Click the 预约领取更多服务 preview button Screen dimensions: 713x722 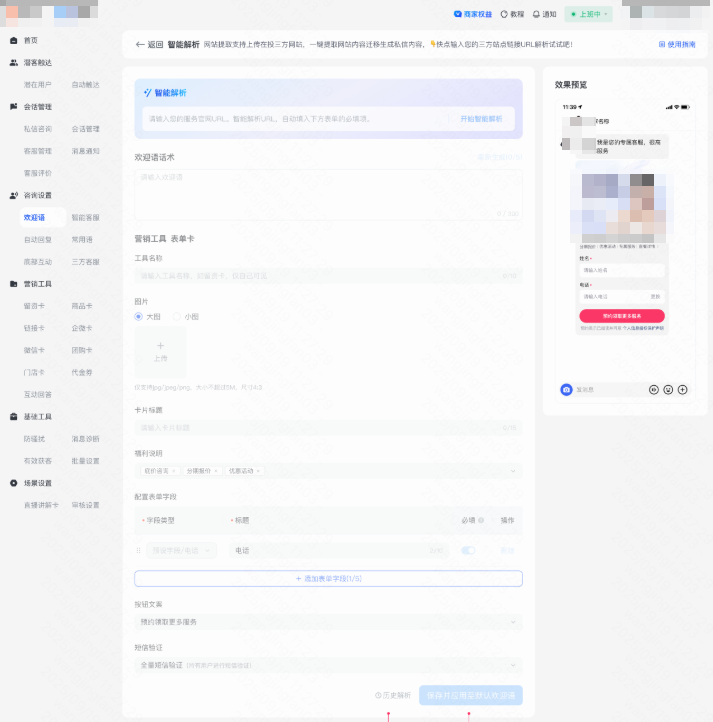622,316
